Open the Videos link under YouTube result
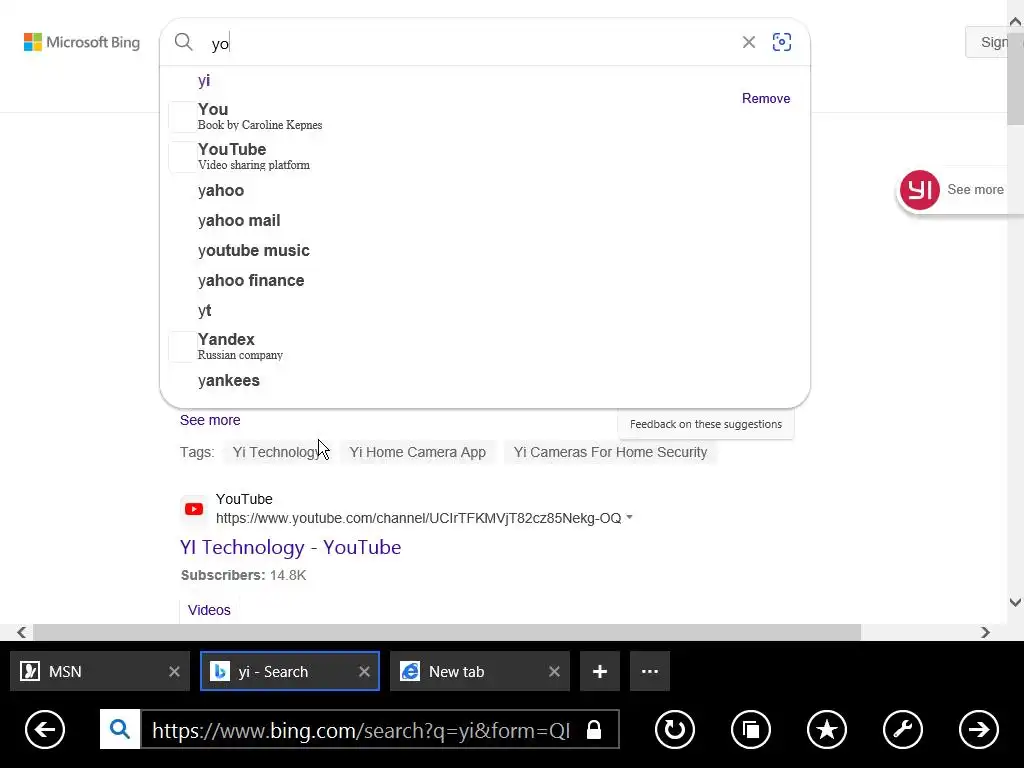Screen dimensions: 1024x768 click(209, 610)
